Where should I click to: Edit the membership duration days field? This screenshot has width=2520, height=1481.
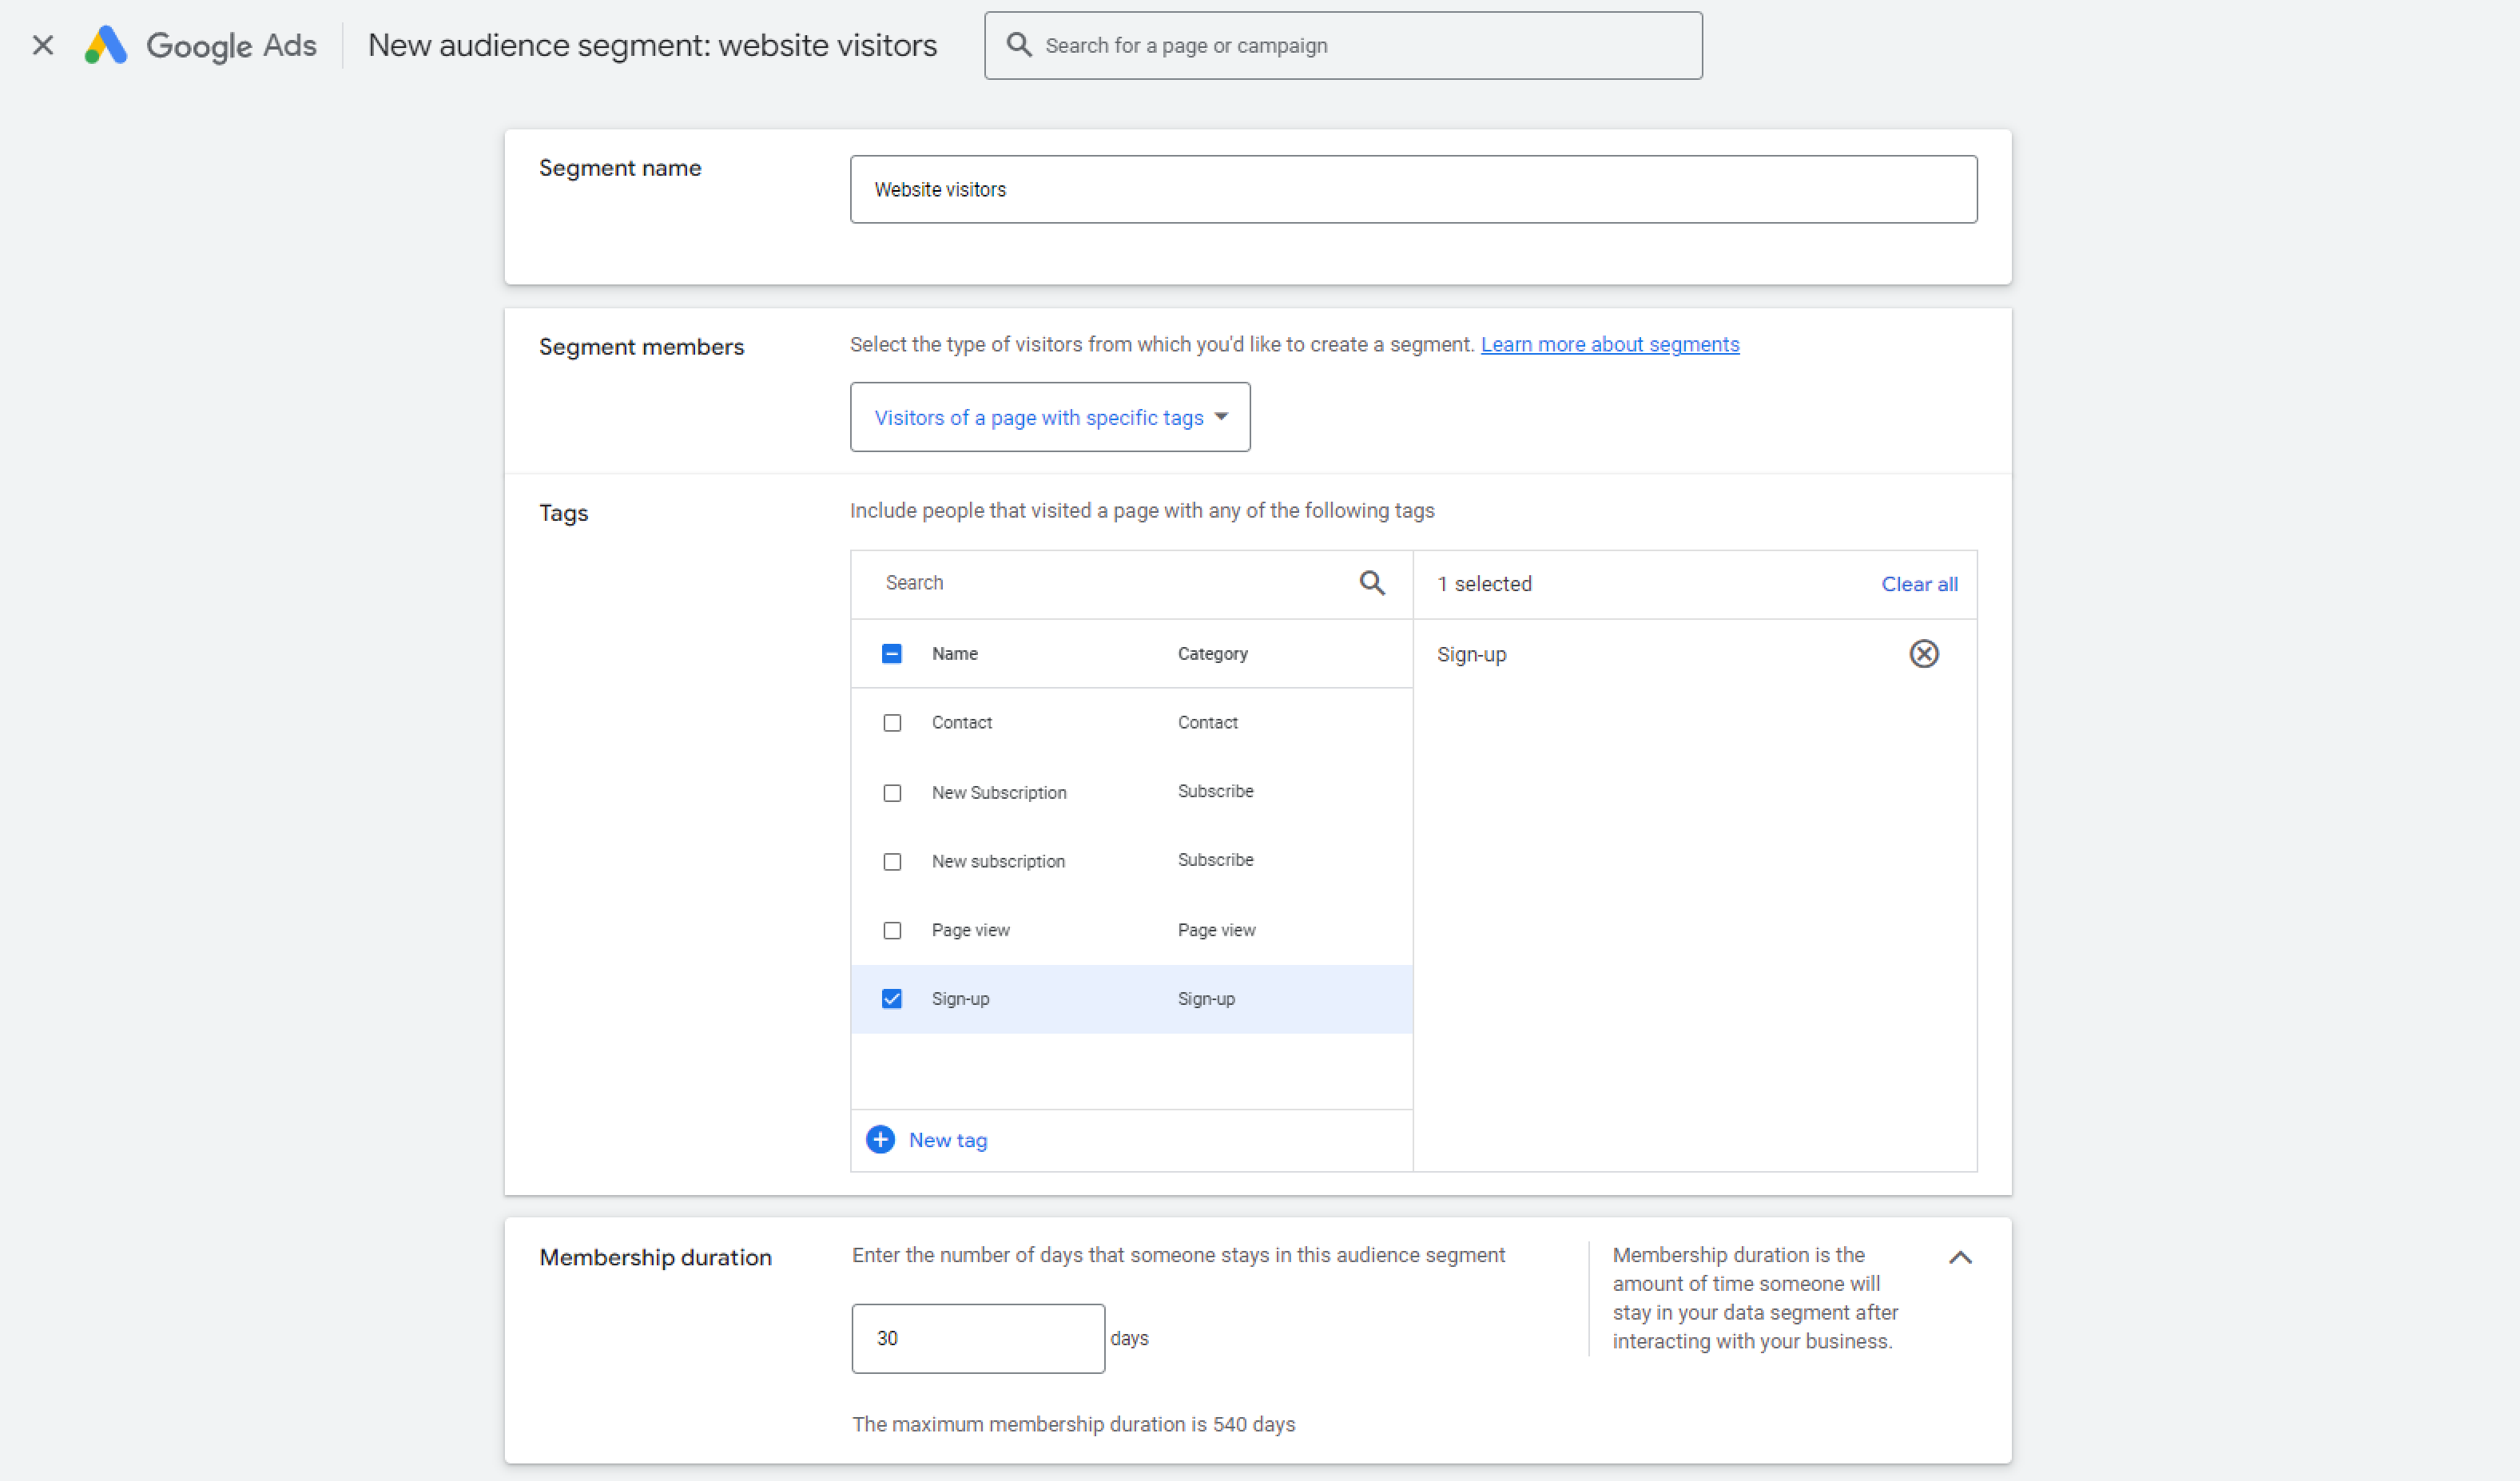click(x=978, y=1338)
